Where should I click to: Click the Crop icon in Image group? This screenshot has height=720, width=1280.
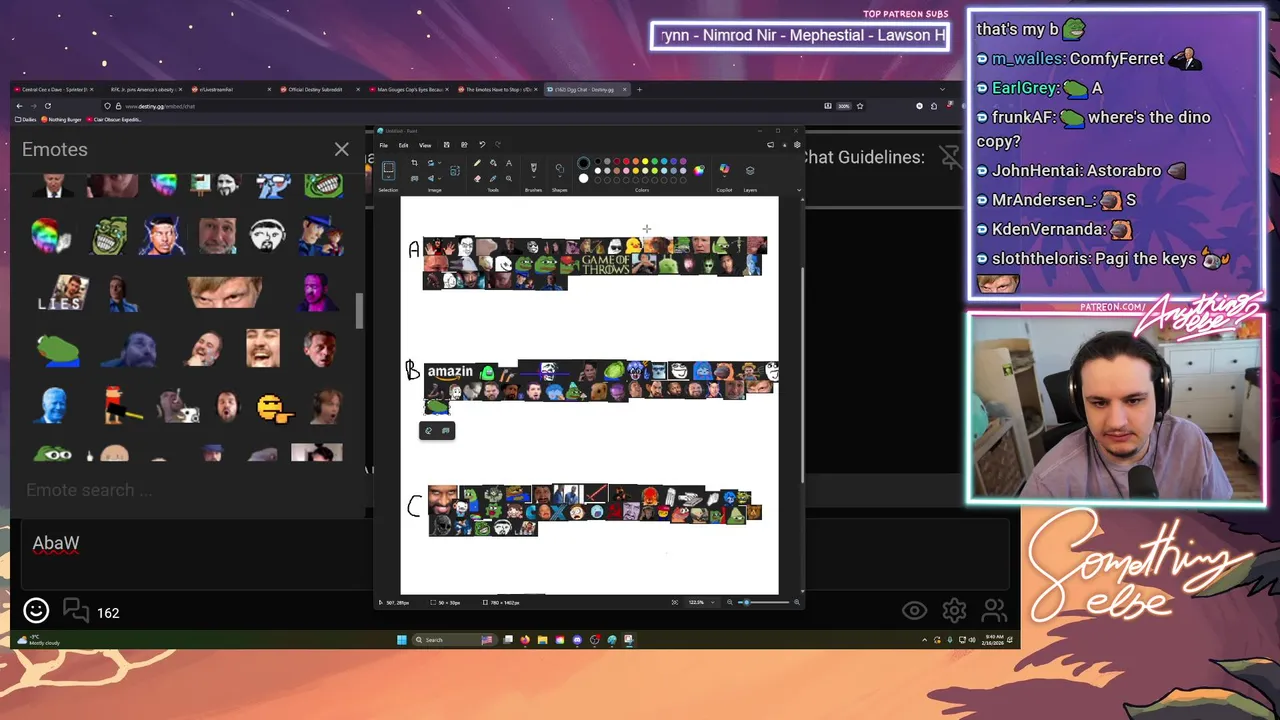415,163
